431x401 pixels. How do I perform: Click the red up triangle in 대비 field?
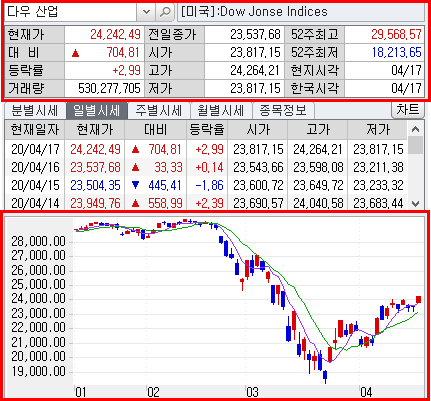pos(76,53)
